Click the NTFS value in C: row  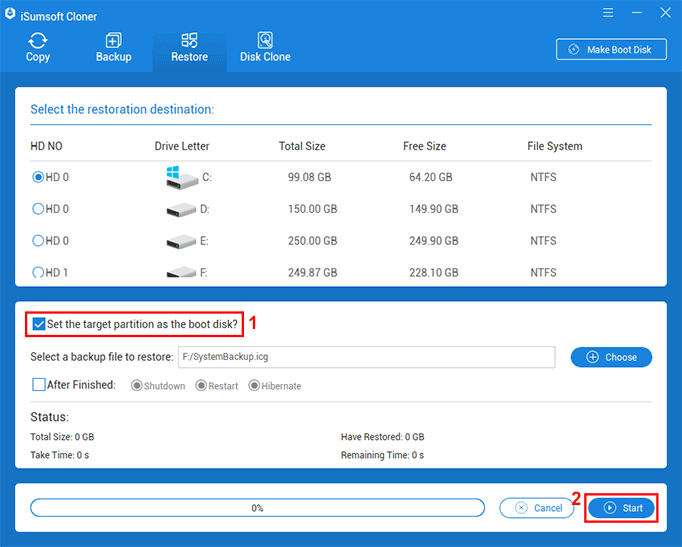click(543, 177)
